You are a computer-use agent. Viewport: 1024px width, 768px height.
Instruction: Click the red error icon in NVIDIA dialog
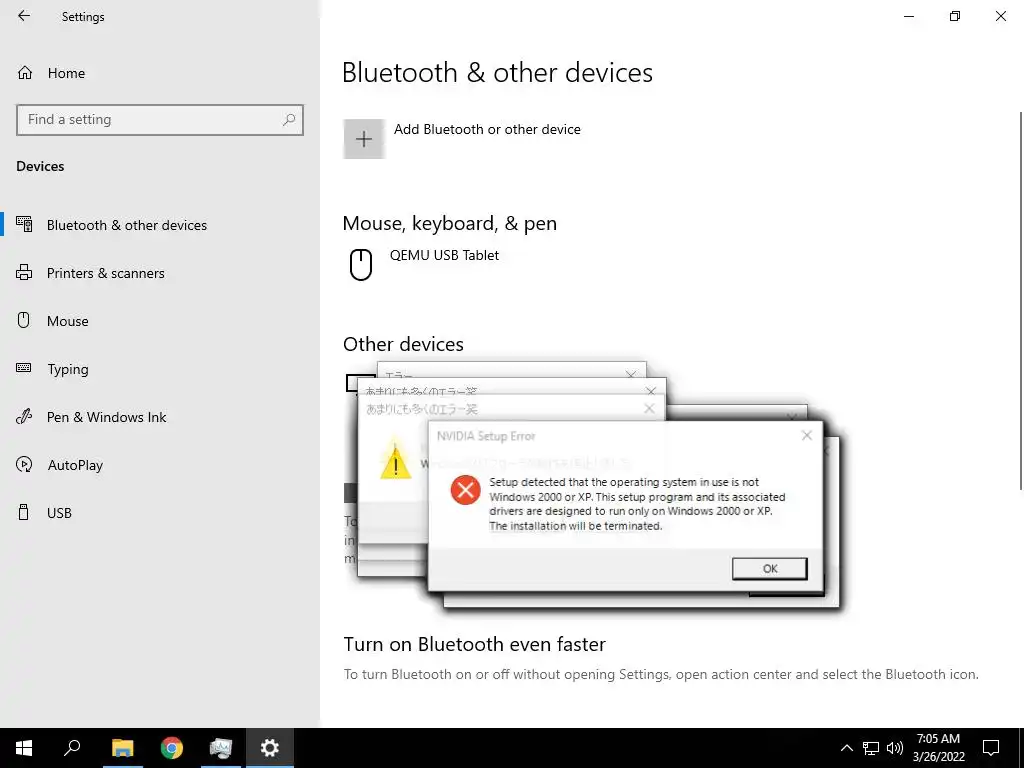pyautogui.click(x=465, y=489)
